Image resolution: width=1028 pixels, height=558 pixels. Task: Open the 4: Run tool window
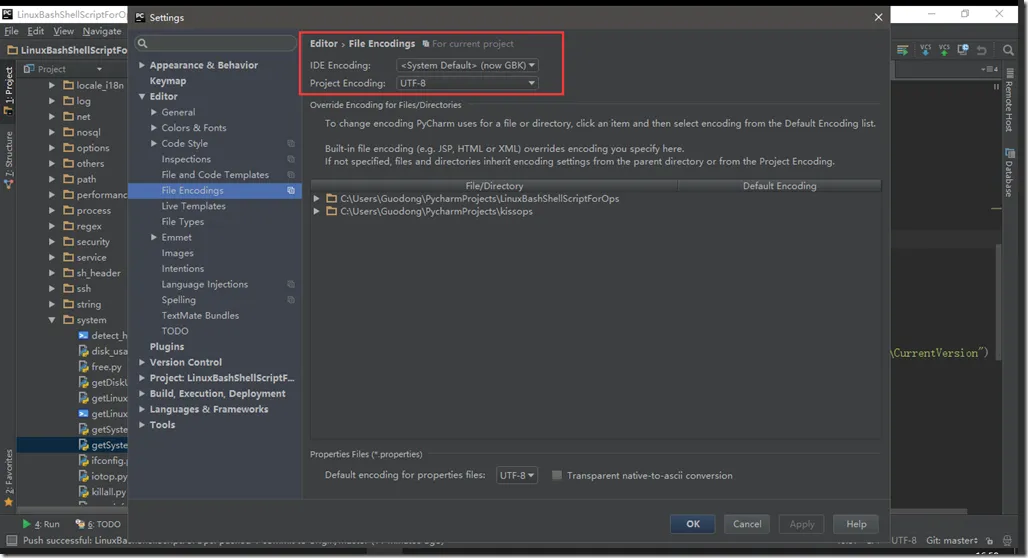point(41,524)
